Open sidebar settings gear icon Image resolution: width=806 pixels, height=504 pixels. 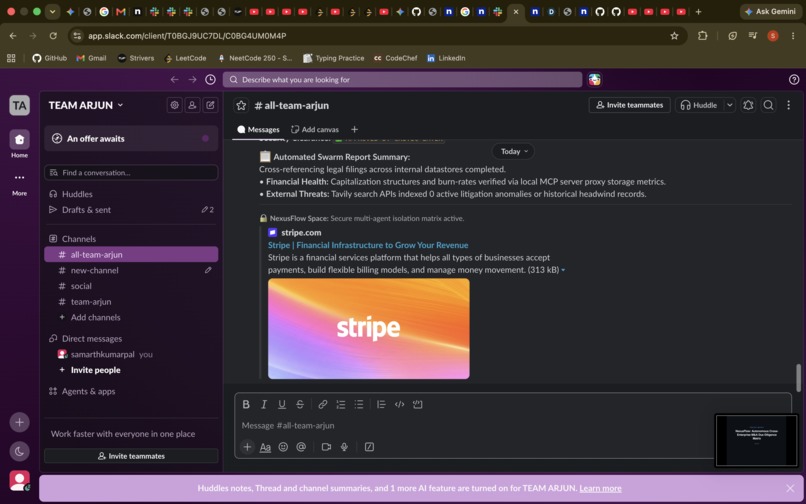point(174,105)
